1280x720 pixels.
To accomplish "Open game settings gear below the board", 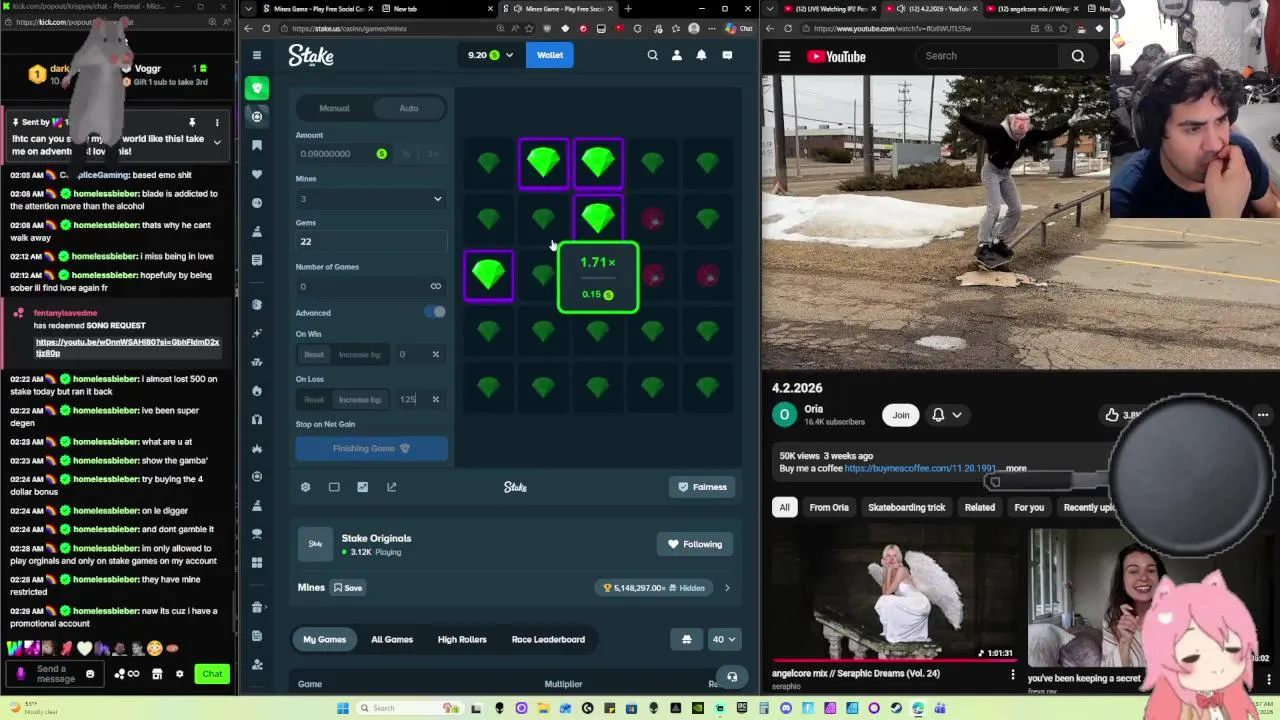I will [x=306, y=487].
